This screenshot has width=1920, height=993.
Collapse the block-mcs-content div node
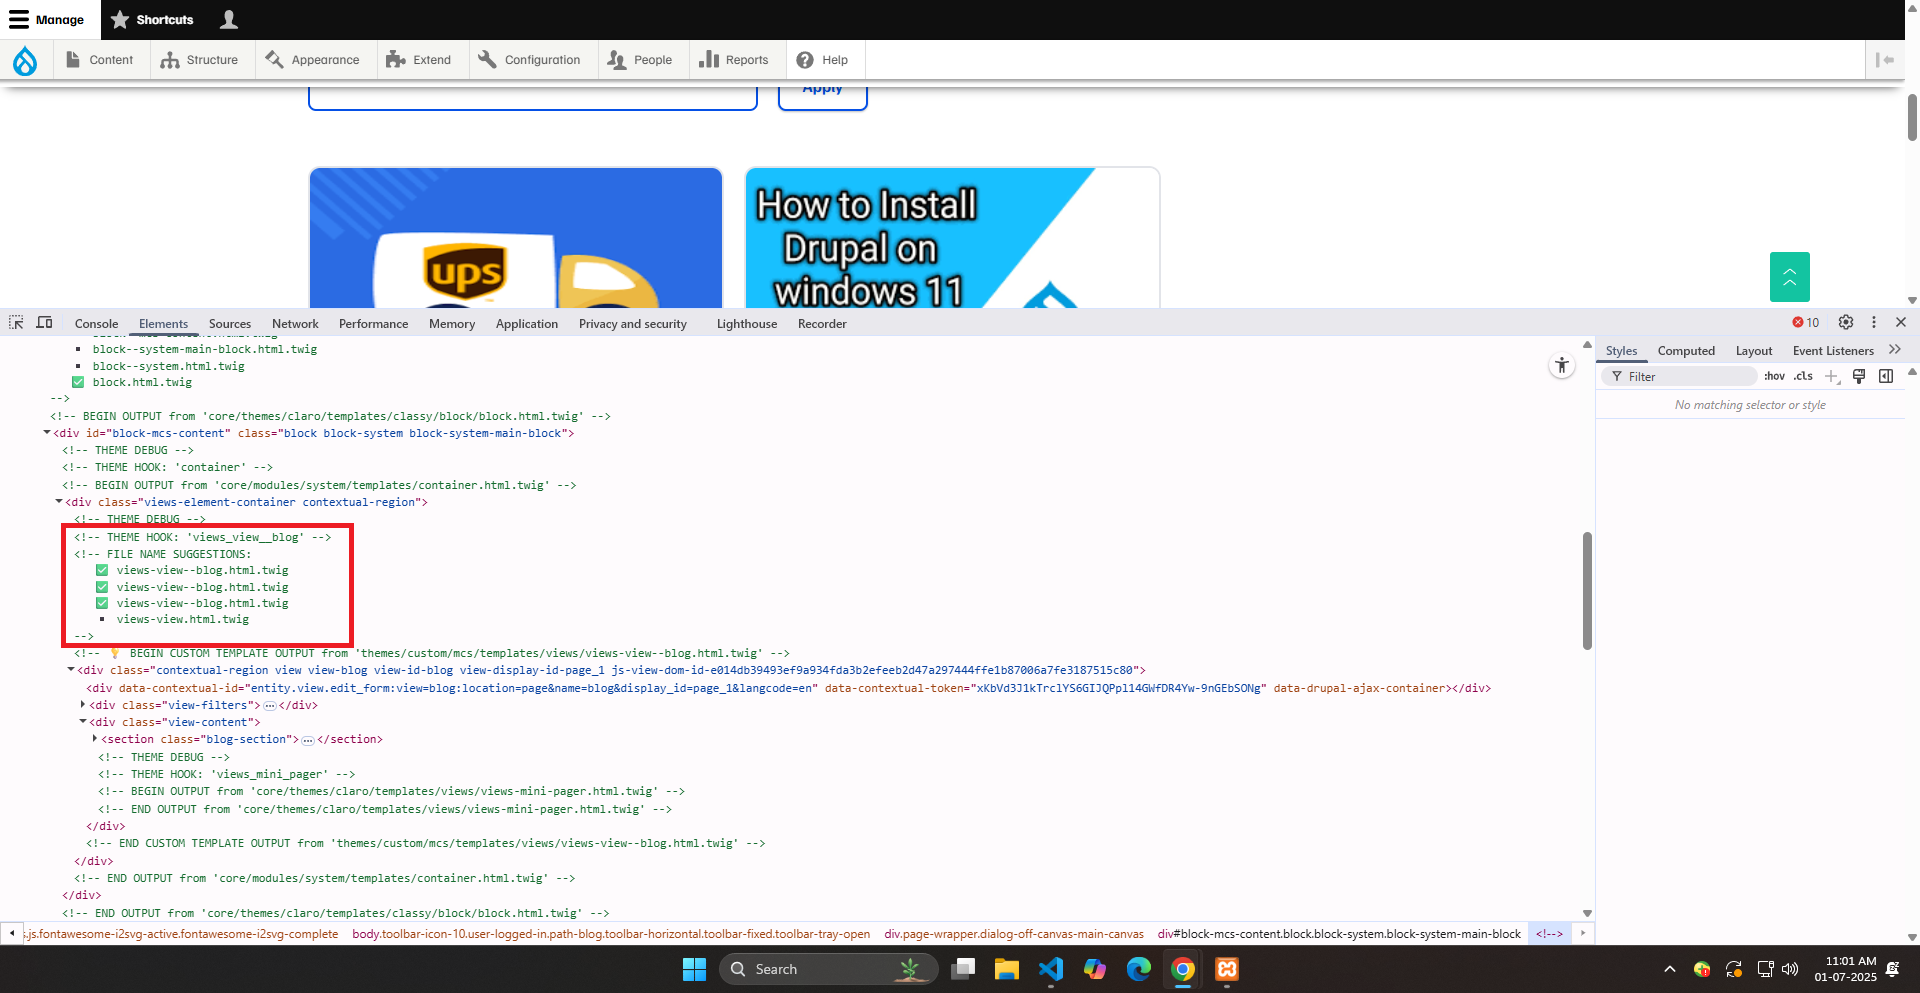point(46,433)
